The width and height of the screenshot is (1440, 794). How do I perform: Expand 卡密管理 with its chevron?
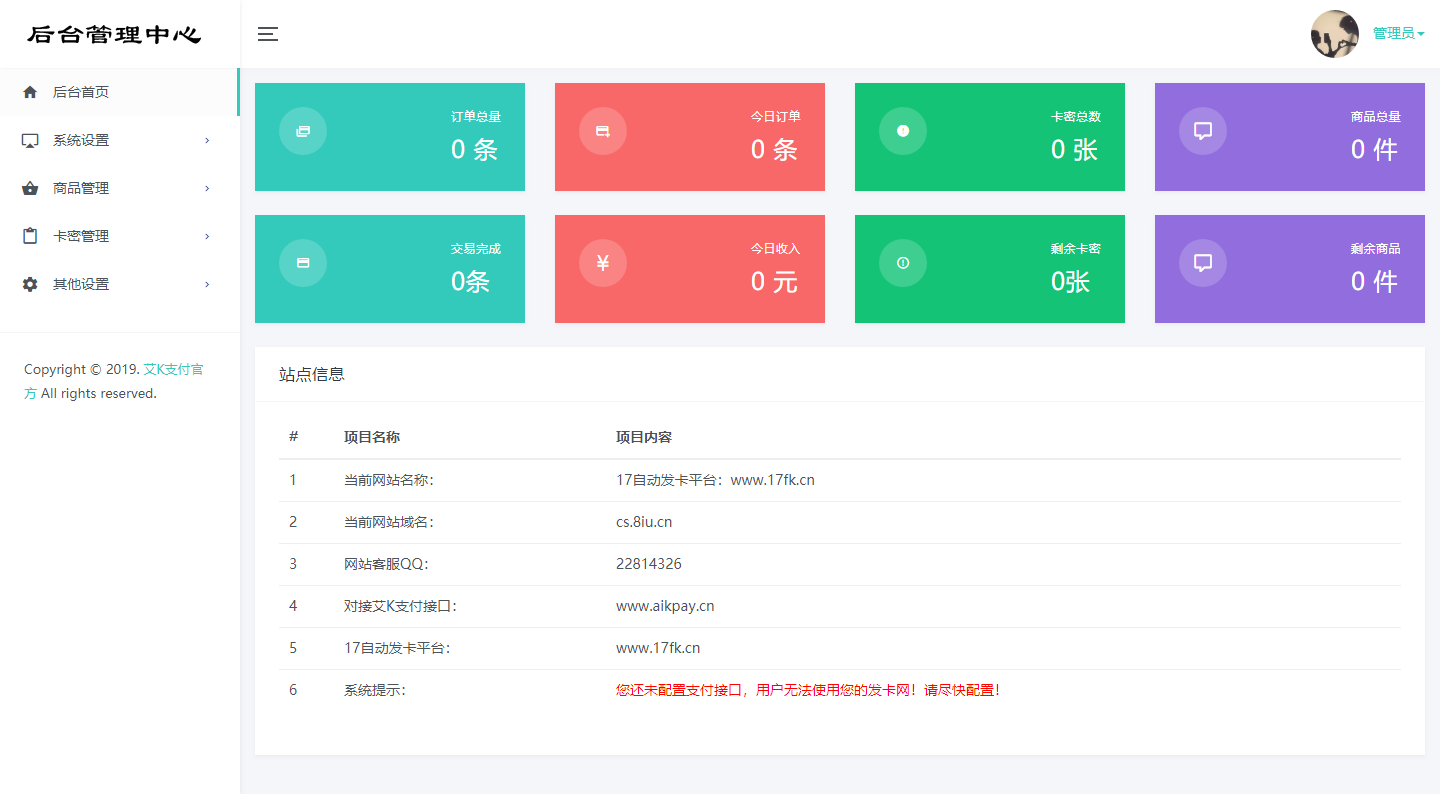[207, 236]
